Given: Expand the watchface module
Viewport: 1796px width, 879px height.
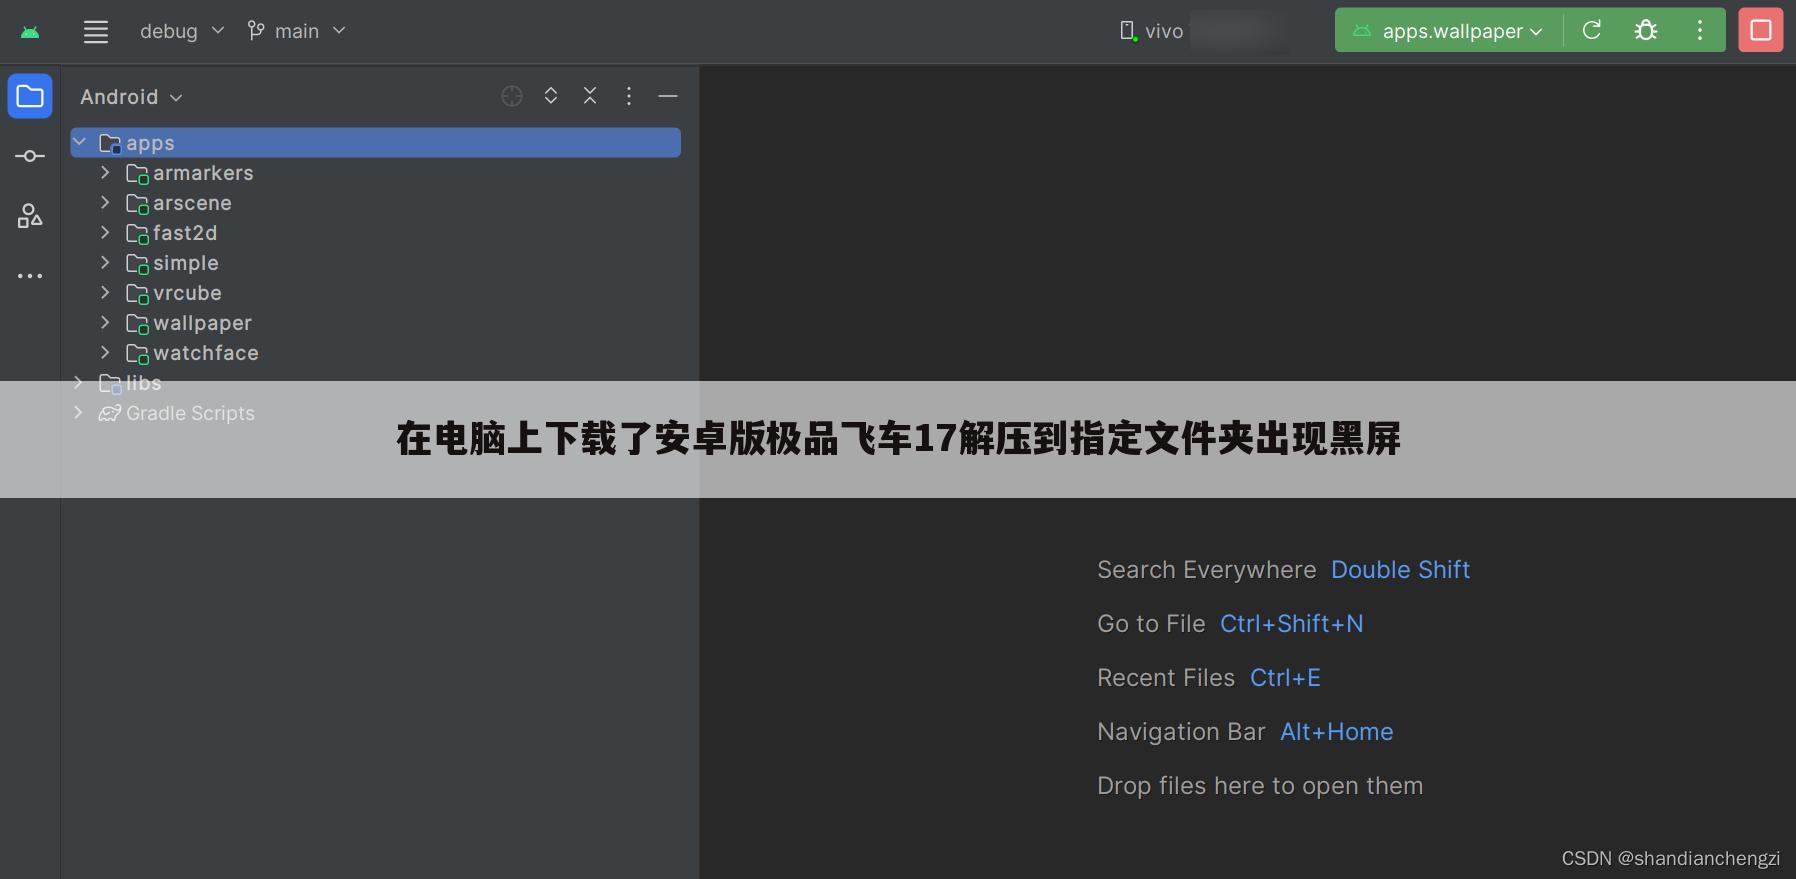Looking at the screenshot, I should 105,352.
